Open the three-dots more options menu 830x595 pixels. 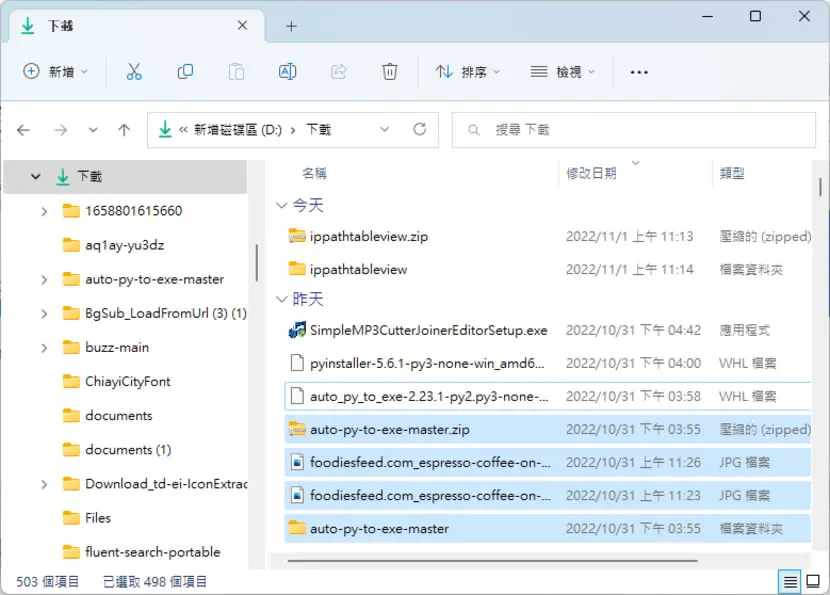coord(639,72)
